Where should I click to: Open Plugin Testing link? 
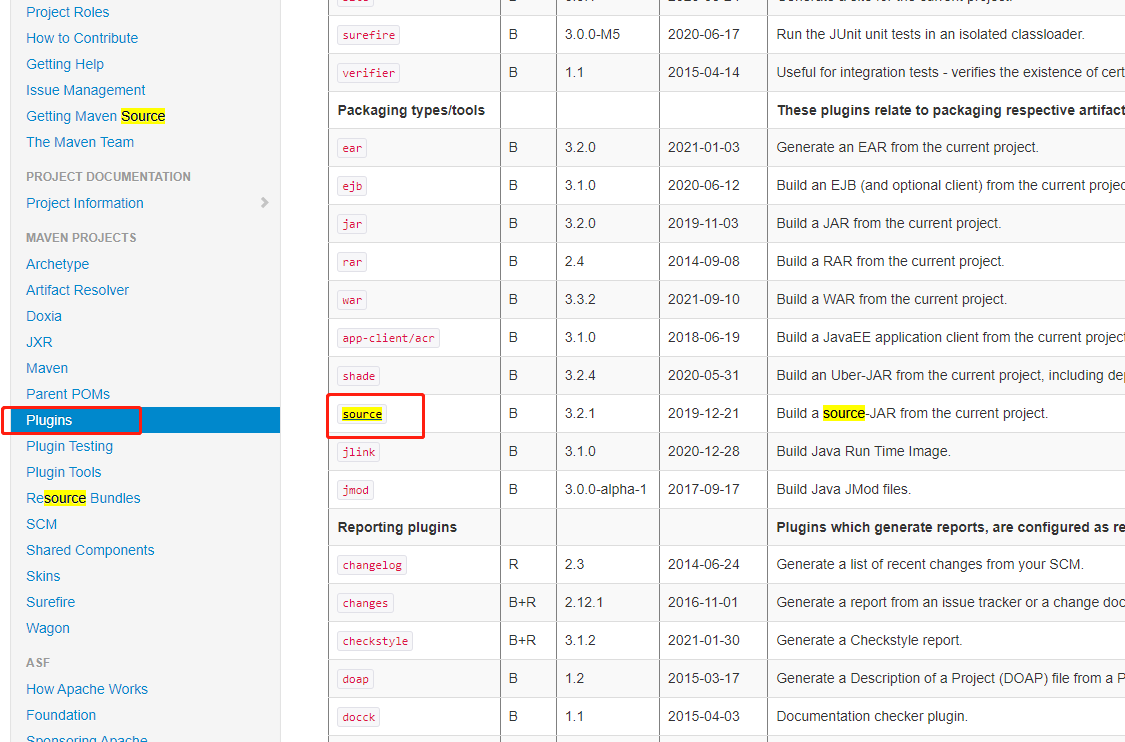[70, 446]
